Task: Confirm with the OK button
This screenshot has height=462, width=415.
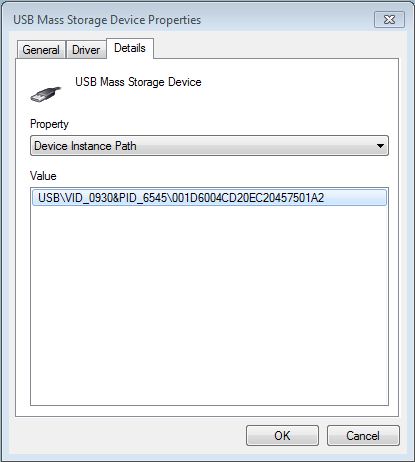Action: point(282,435)
